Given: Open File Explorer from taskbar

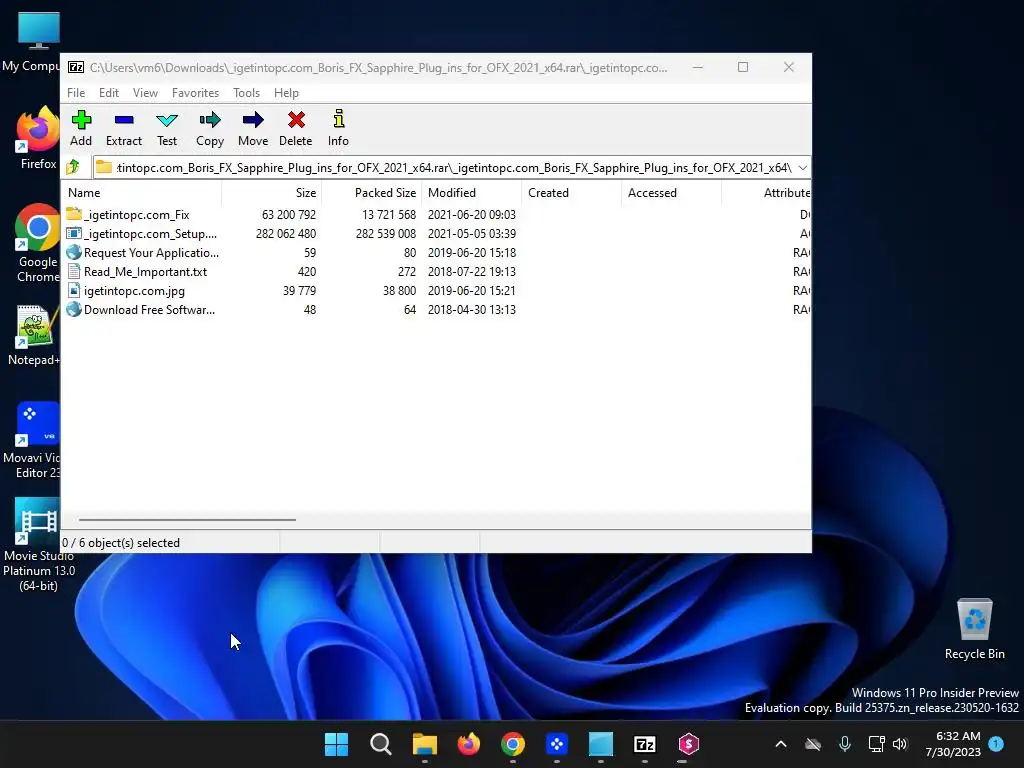Looking at the screenshot, I should (x=424, y=744).
